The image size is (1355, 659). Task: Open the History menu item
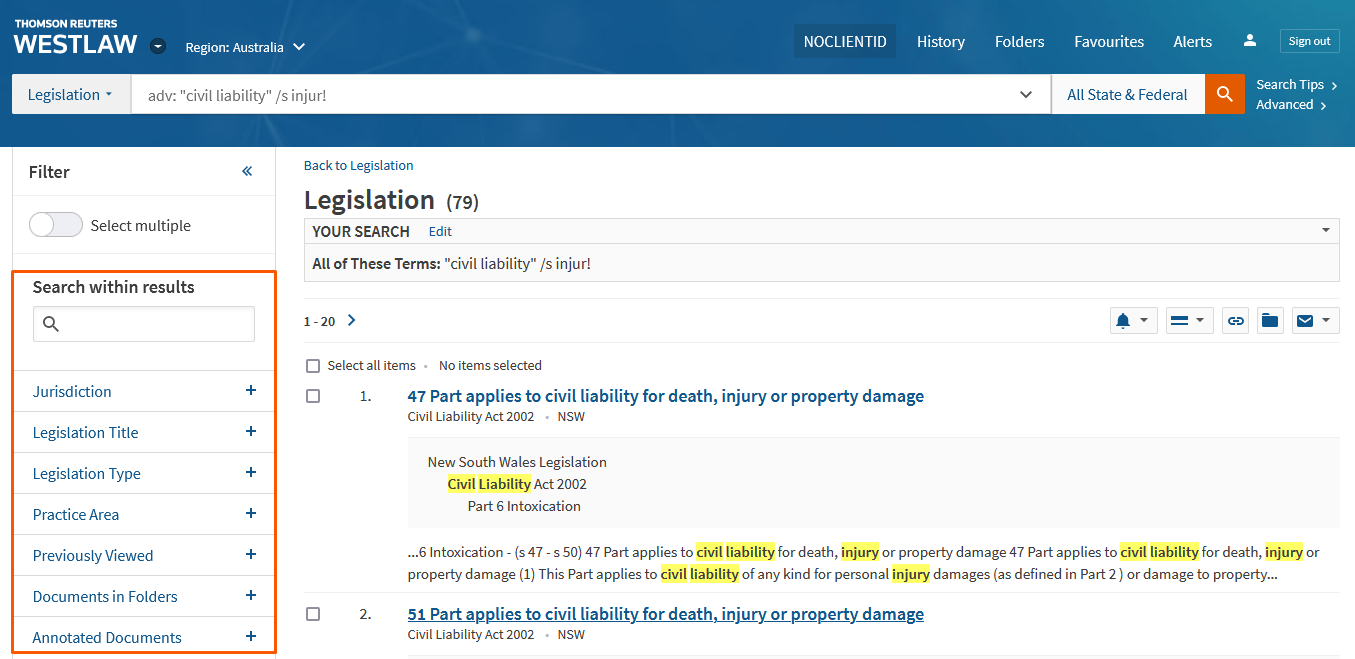point(940,42)
